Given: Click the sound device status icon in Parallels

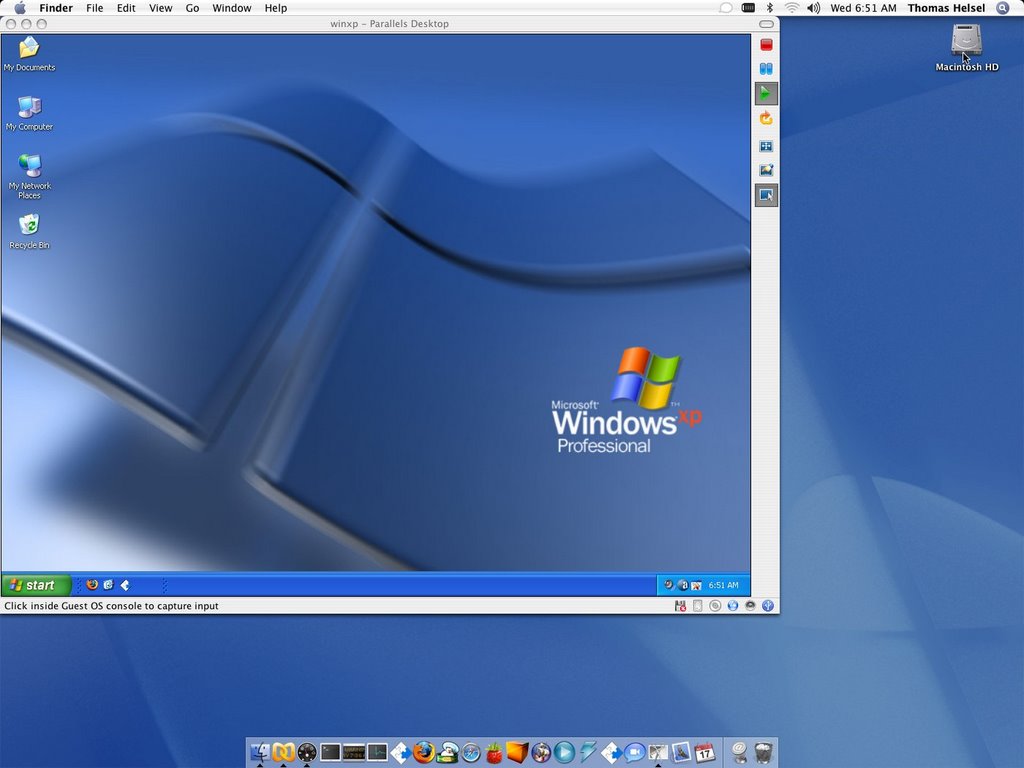Looking at the screenshot, I should 750,606.
